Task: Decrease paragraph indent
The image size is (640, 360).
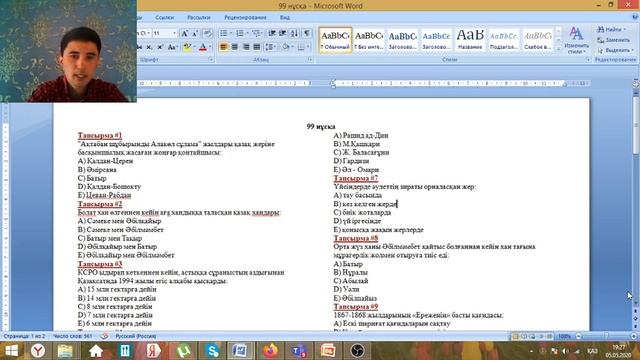Action: coord(272,33)
